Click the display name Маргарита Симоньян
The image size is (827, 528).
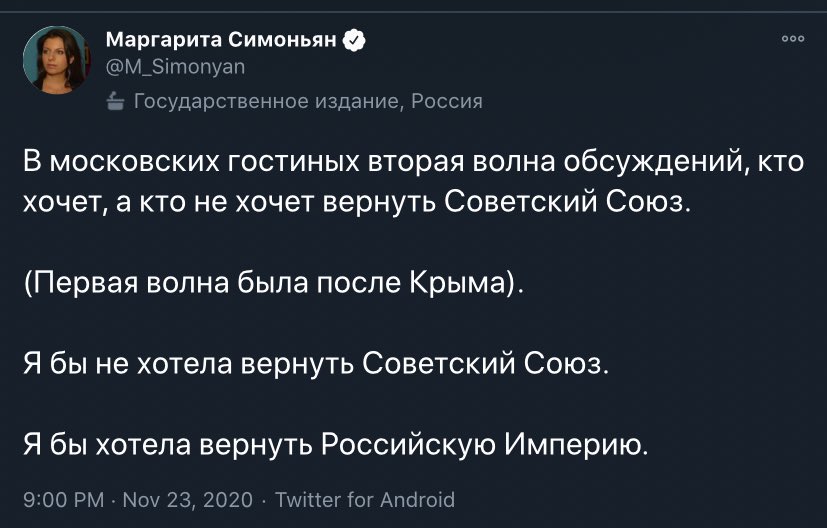pos(221,40)
